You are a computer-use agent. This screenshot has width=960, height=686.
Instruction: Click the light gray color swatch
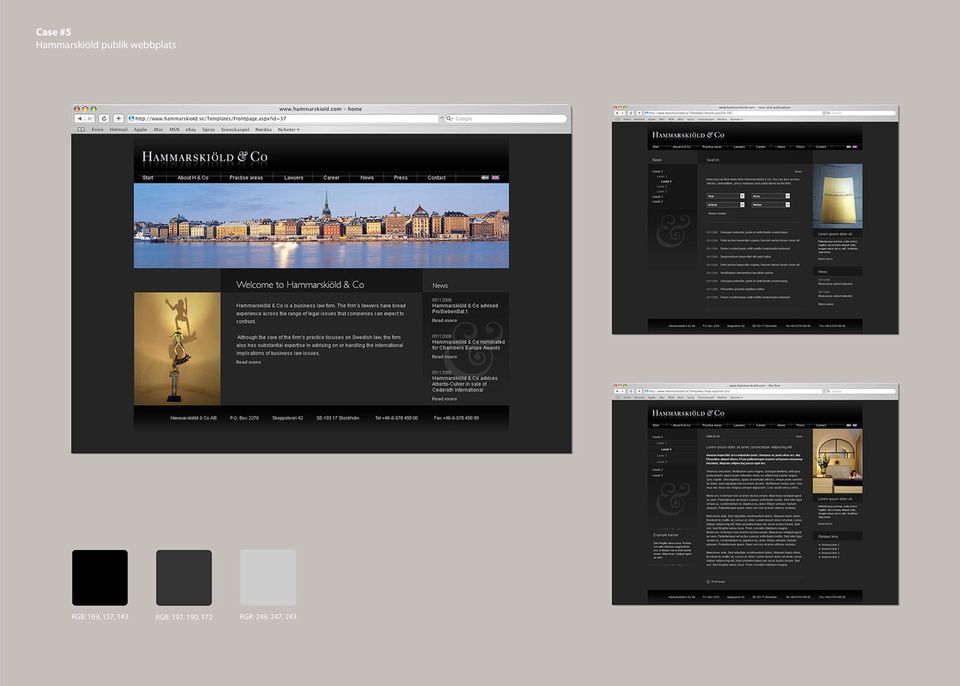[x=268, y=578]
